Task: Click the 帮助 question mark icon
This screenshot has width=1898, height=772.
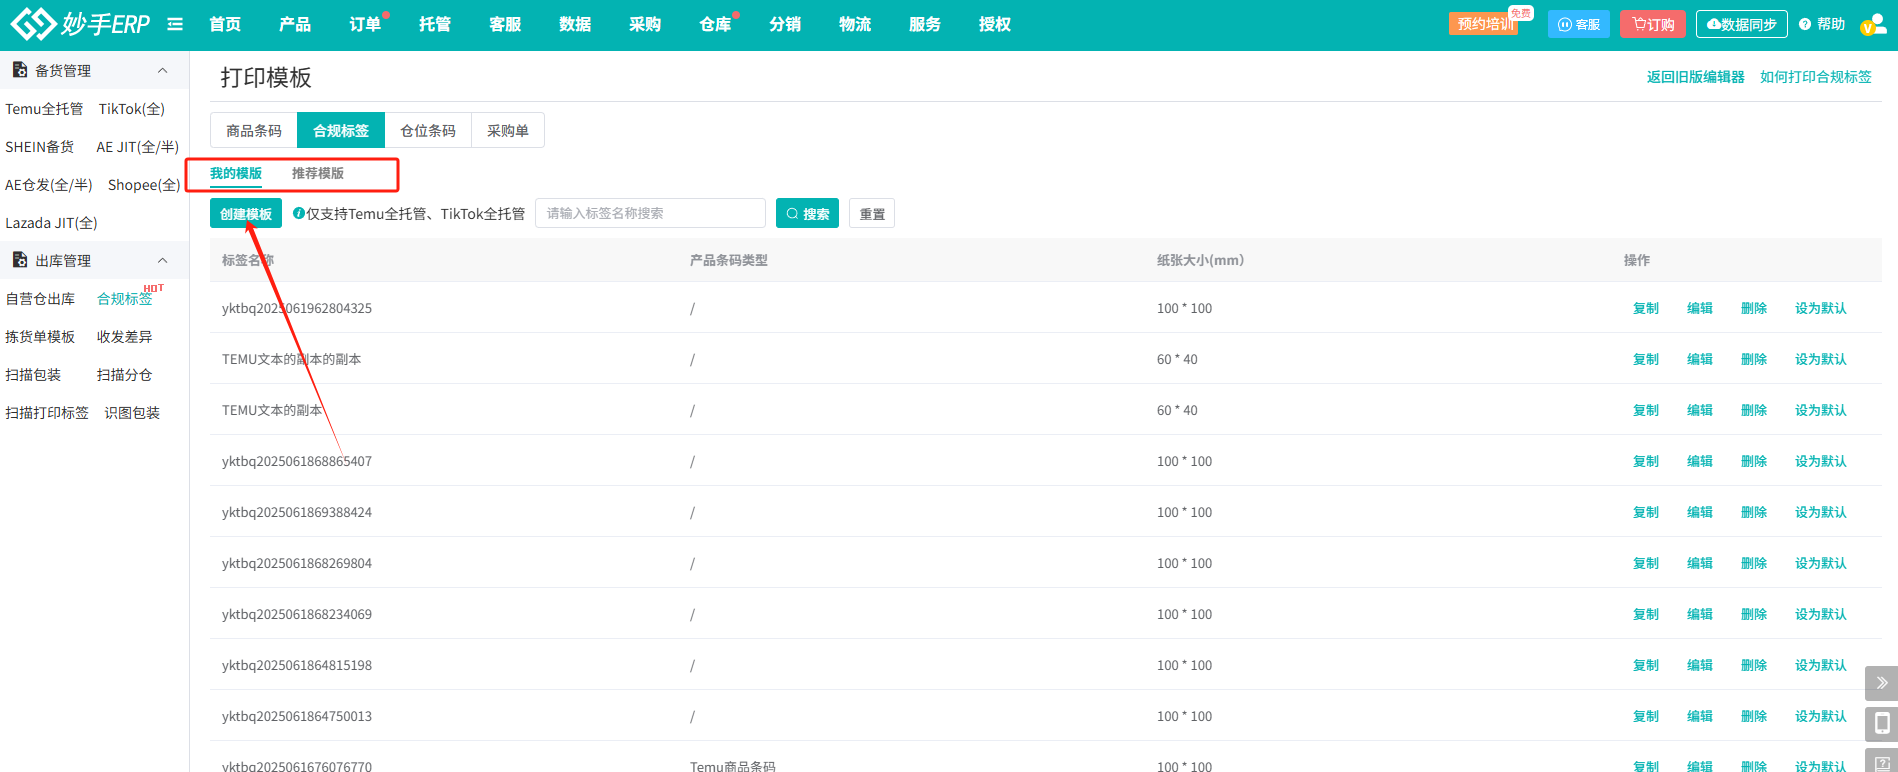Action: (1805, 25)
